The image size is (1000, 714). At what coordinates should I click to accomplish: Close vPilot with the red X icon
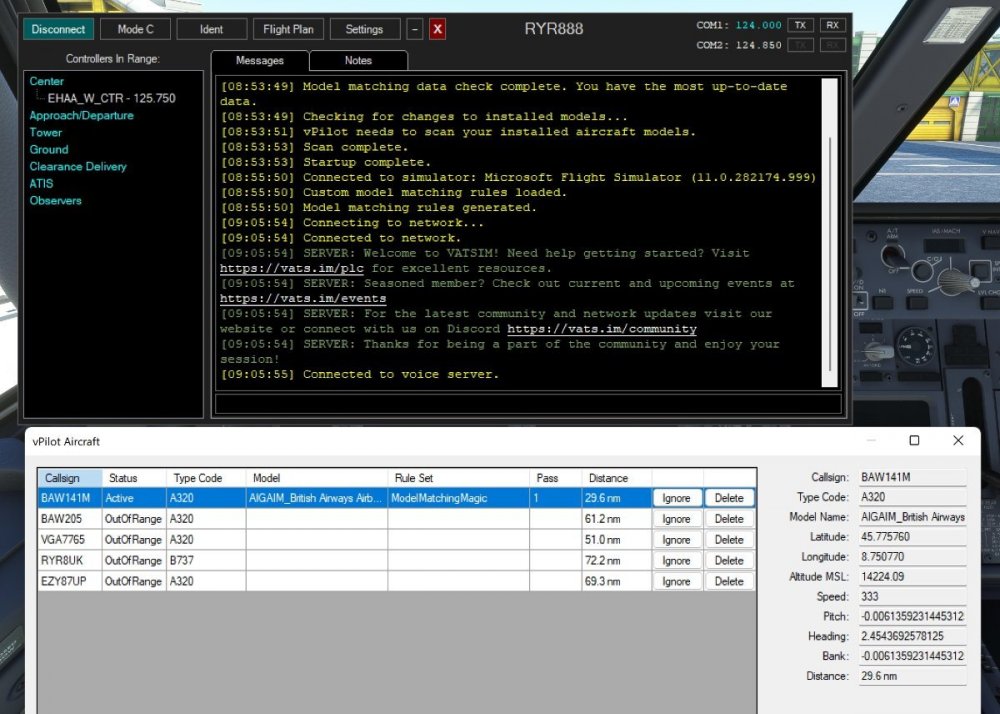pyautogui.click(x=437, y=29)
